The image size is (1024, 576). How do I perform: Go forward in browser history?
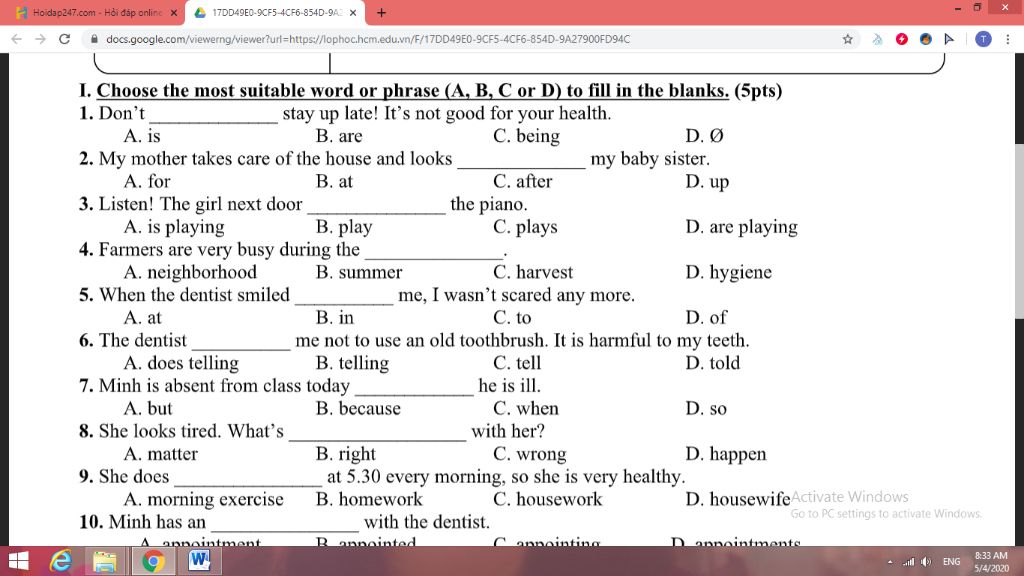pos(40,39)
